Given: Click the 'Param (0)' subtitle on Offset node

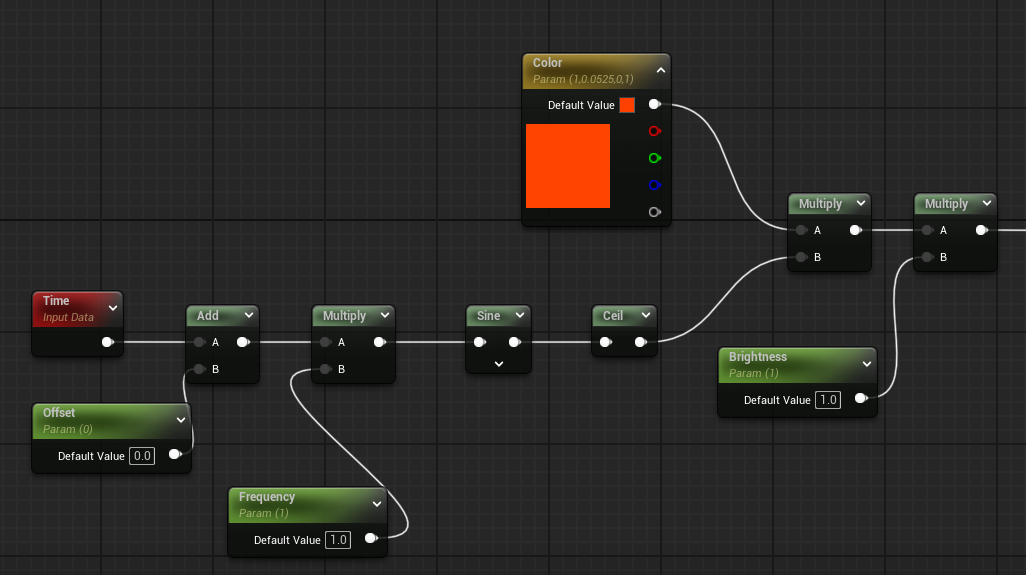Looking at the screenshot, I should 67,429.
